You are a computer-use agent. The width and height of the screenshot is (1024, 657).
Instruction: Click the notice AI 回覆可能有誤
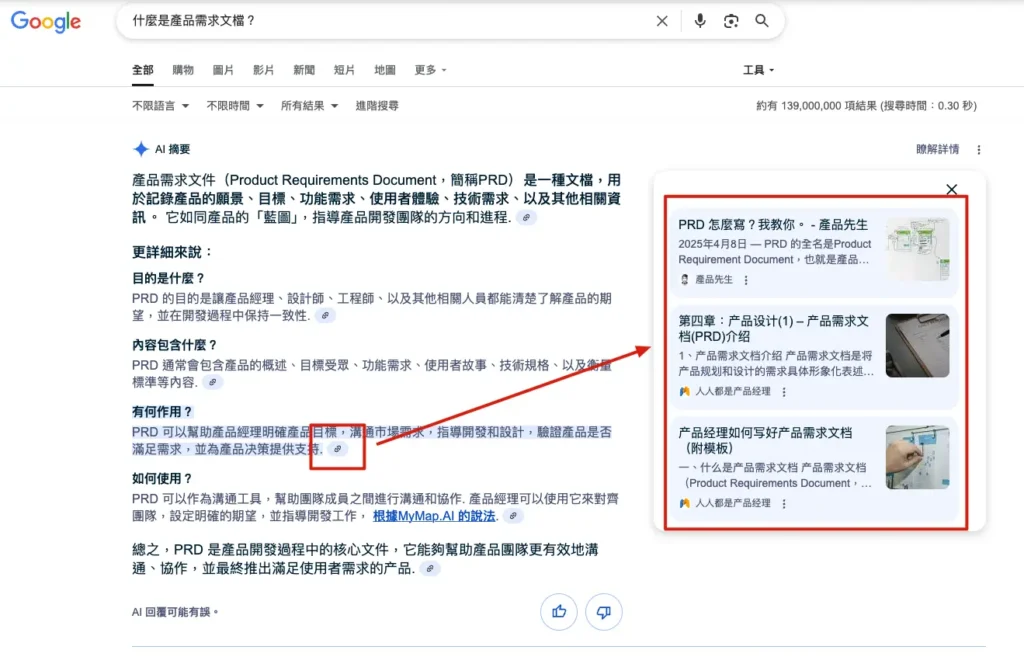174,612
